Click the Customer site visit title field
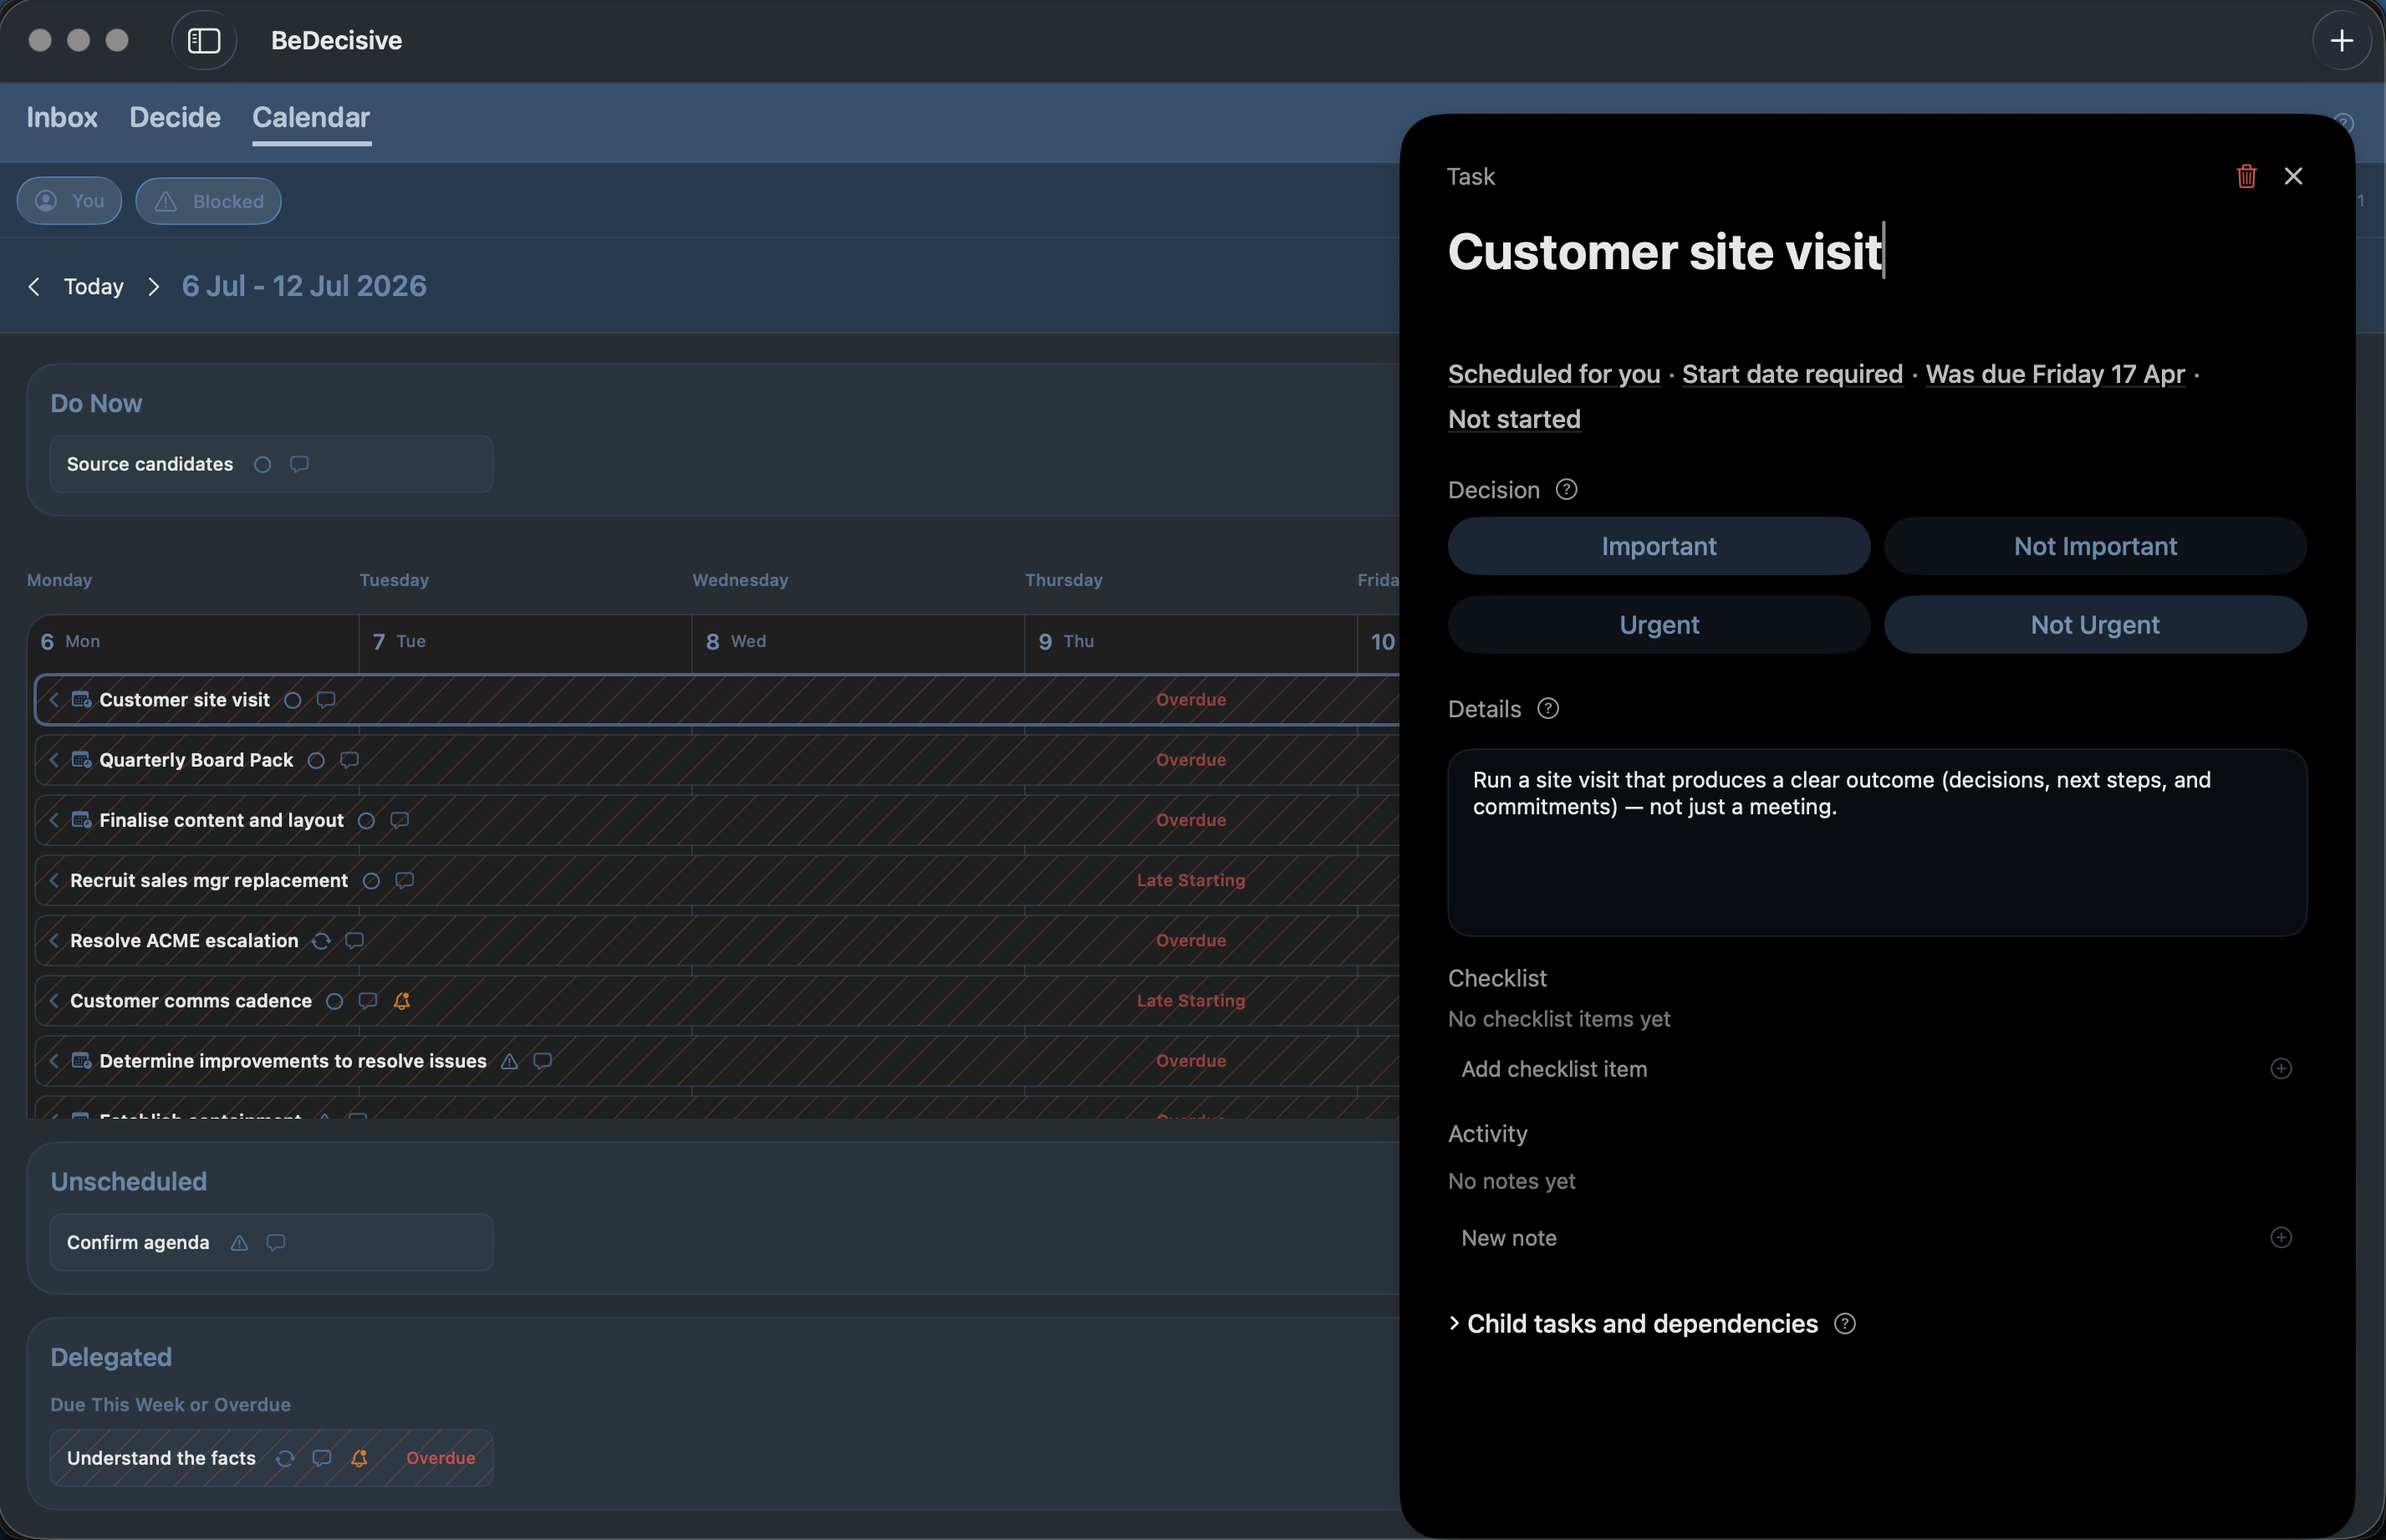This screenshot has width=2386, height=1540. pyautogui.click(x=1666, y=251)
